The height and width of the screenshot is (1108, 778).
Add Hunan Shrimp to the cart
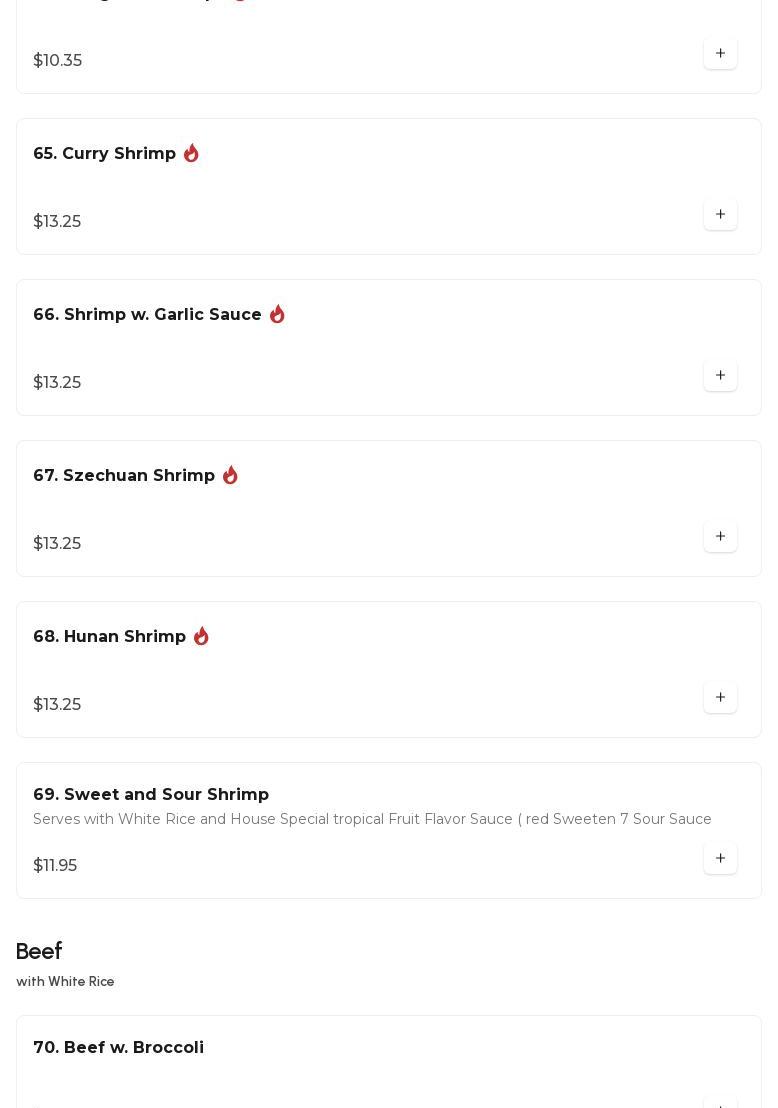[x=720, y=698]
